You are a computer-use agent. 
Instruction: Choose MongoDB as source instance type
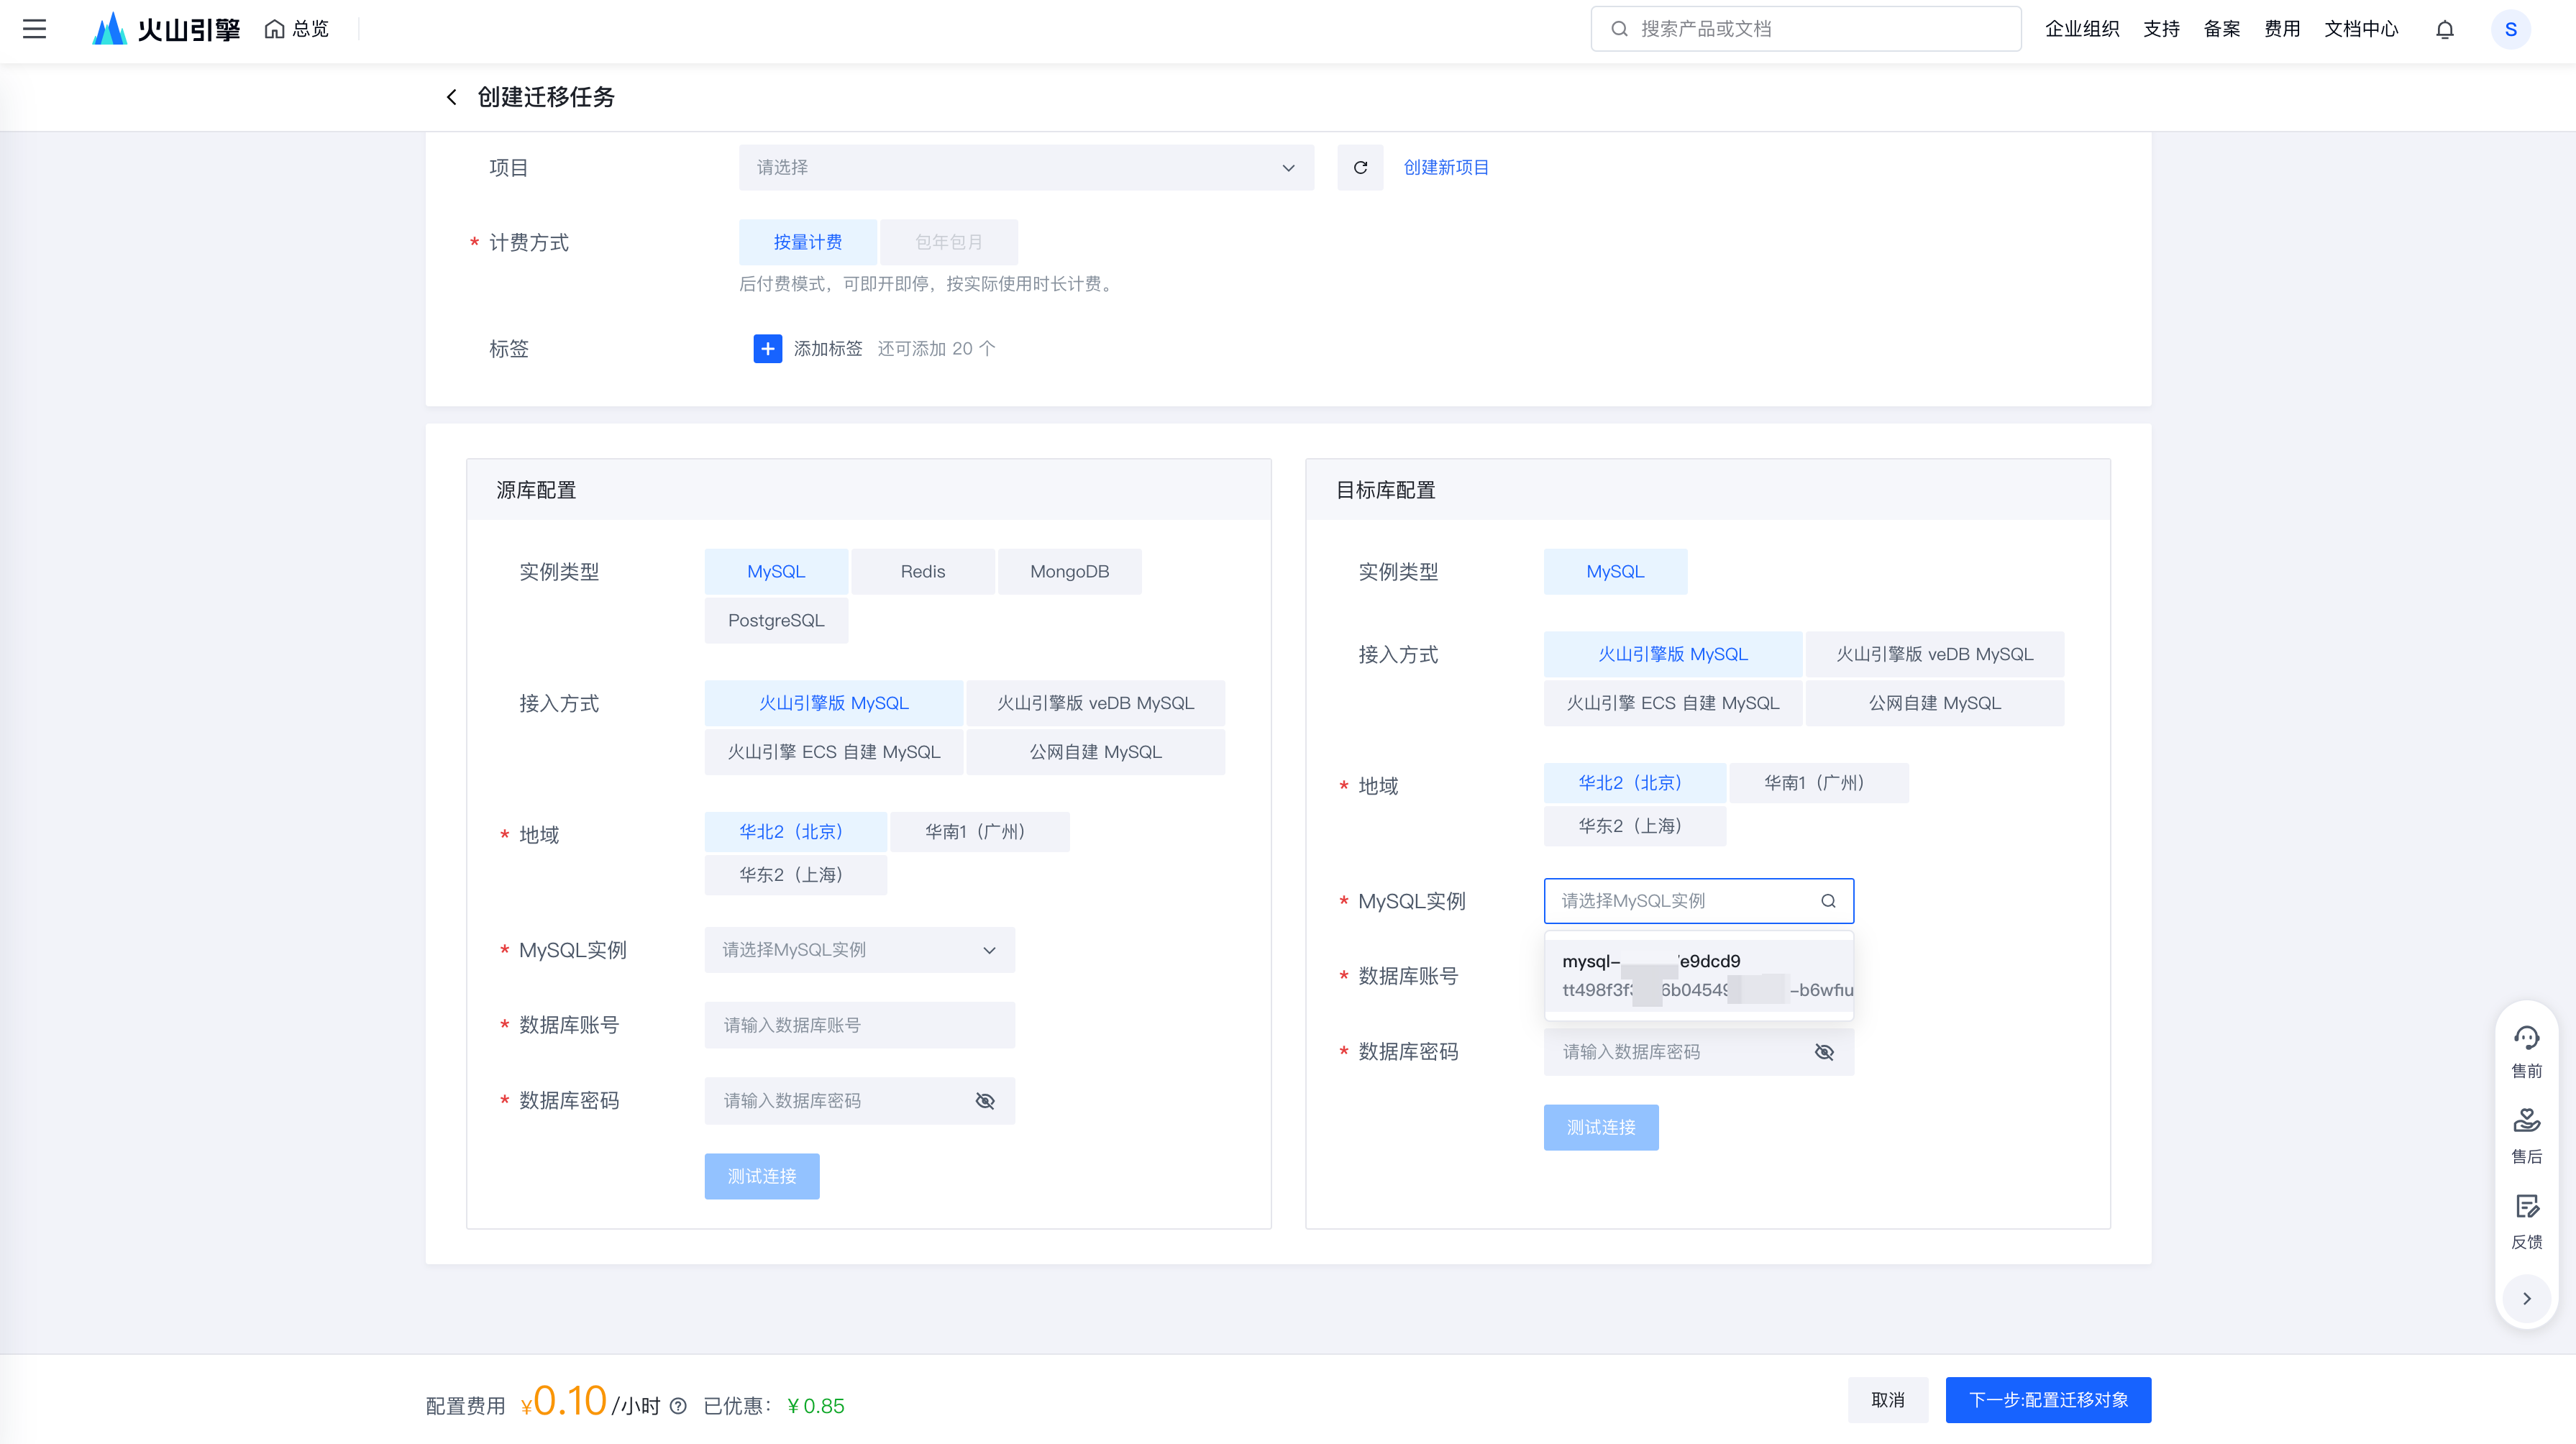1069,572
